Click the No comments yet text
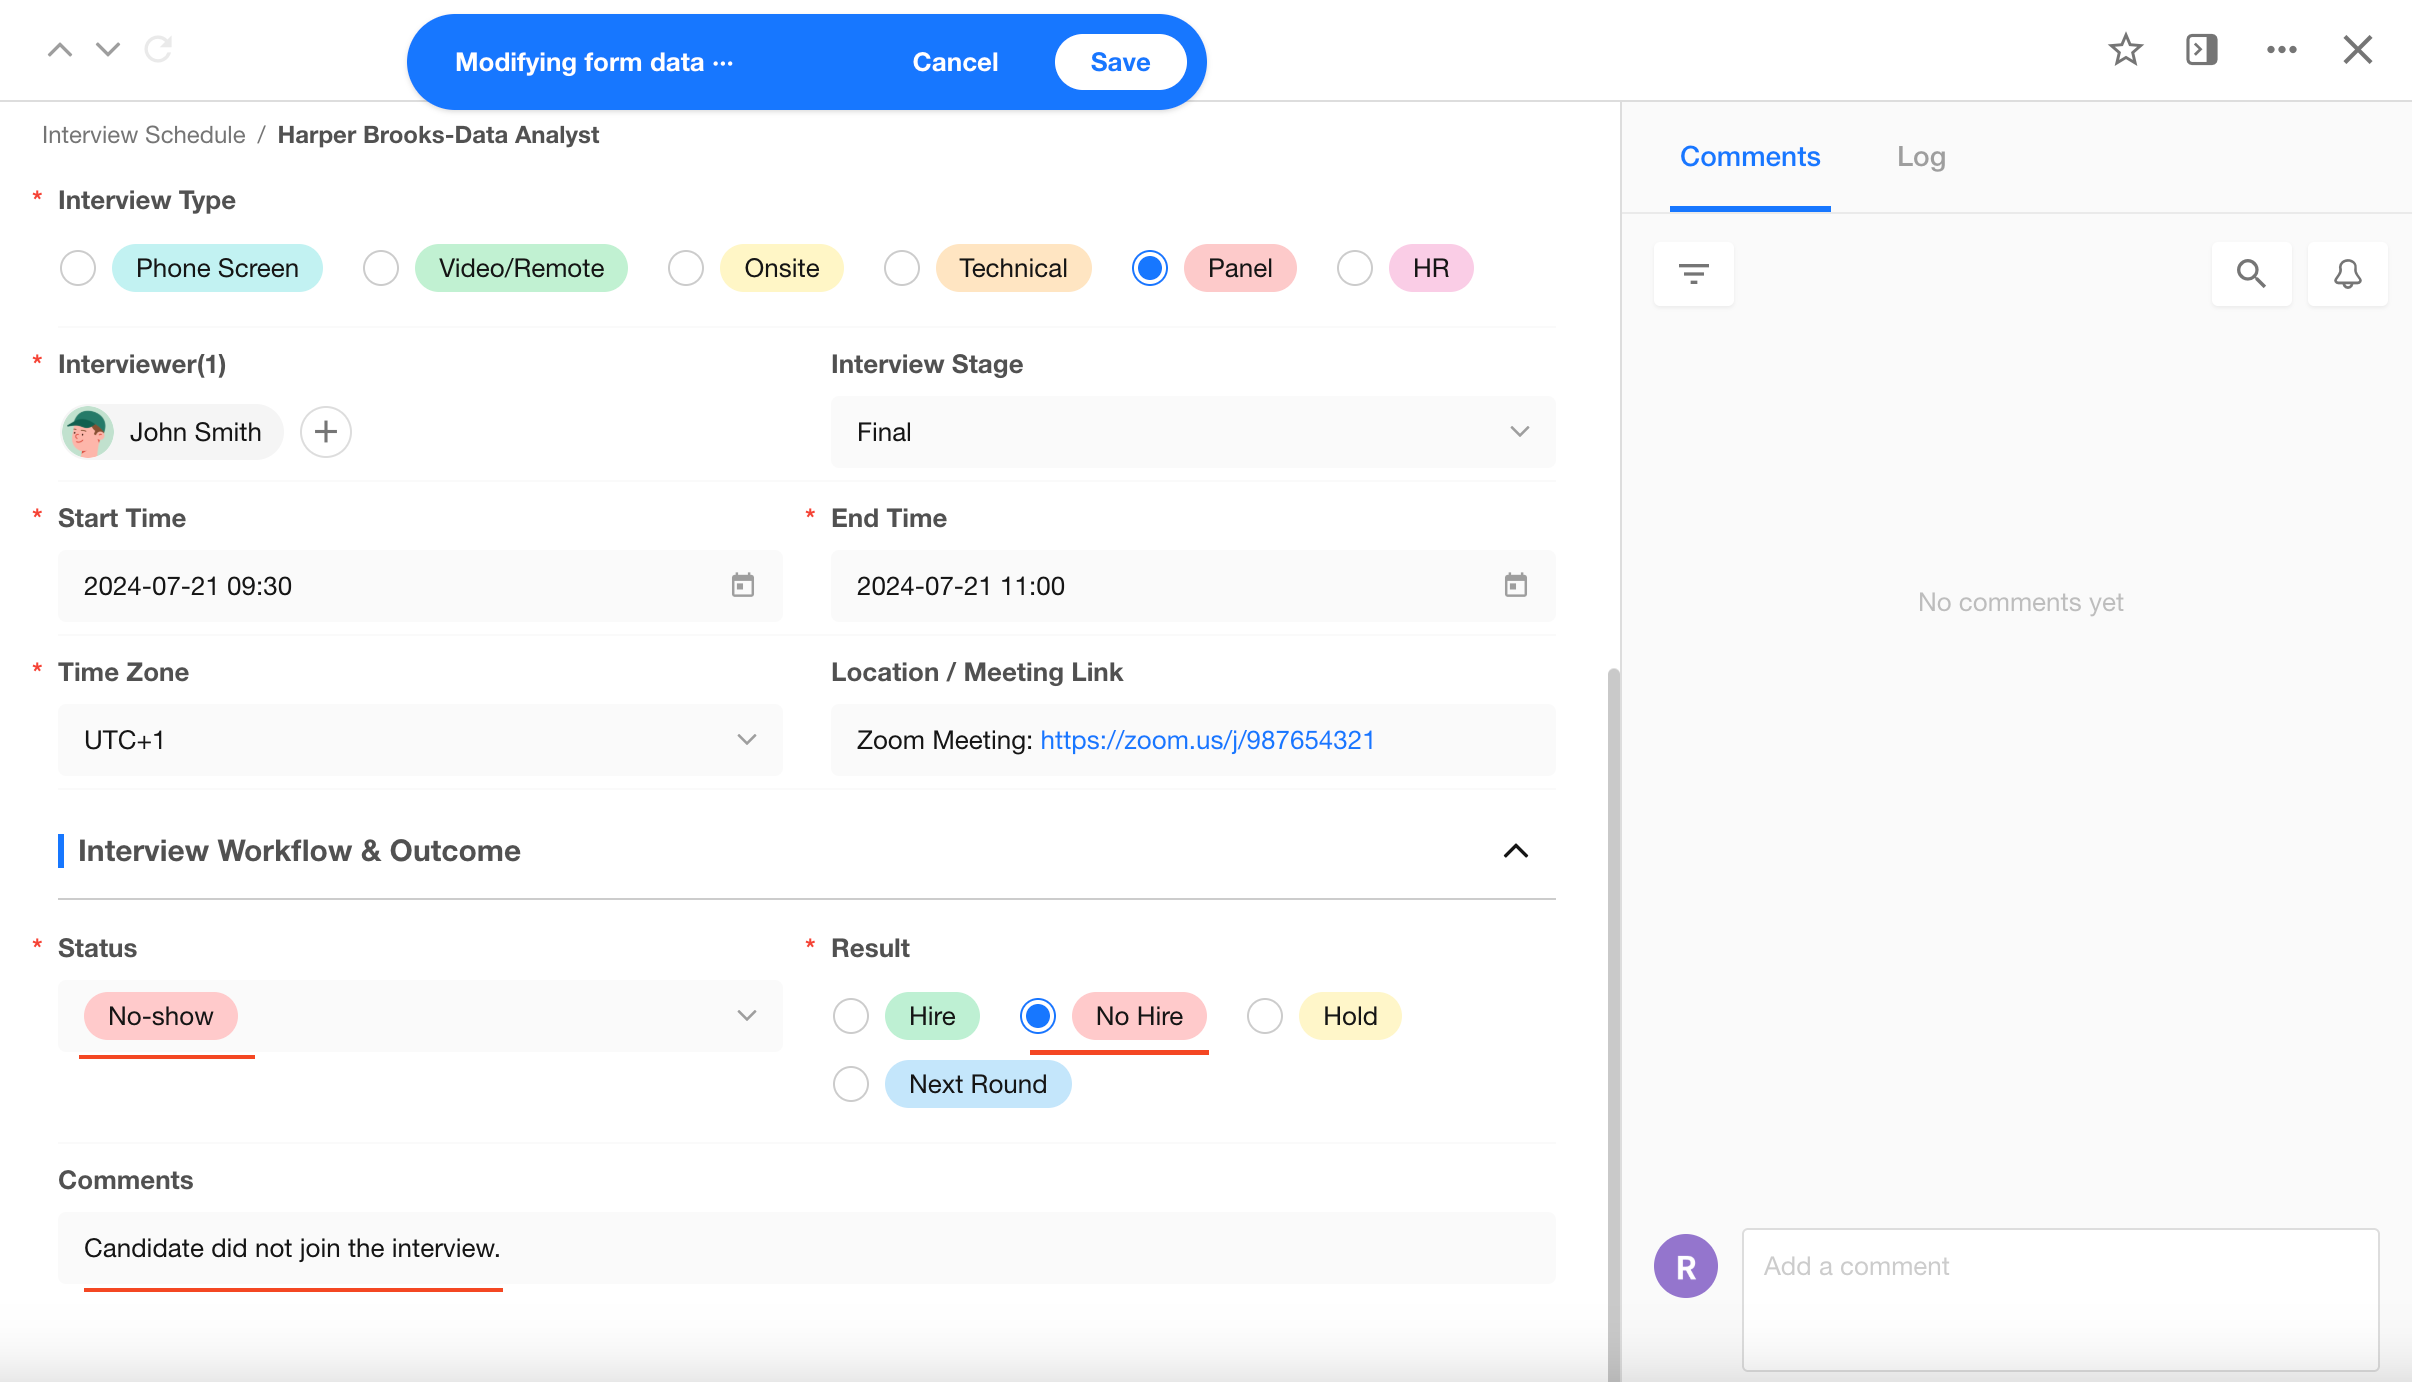Viewport: 2412px width, 1382px height. (x=2020, y=602)
